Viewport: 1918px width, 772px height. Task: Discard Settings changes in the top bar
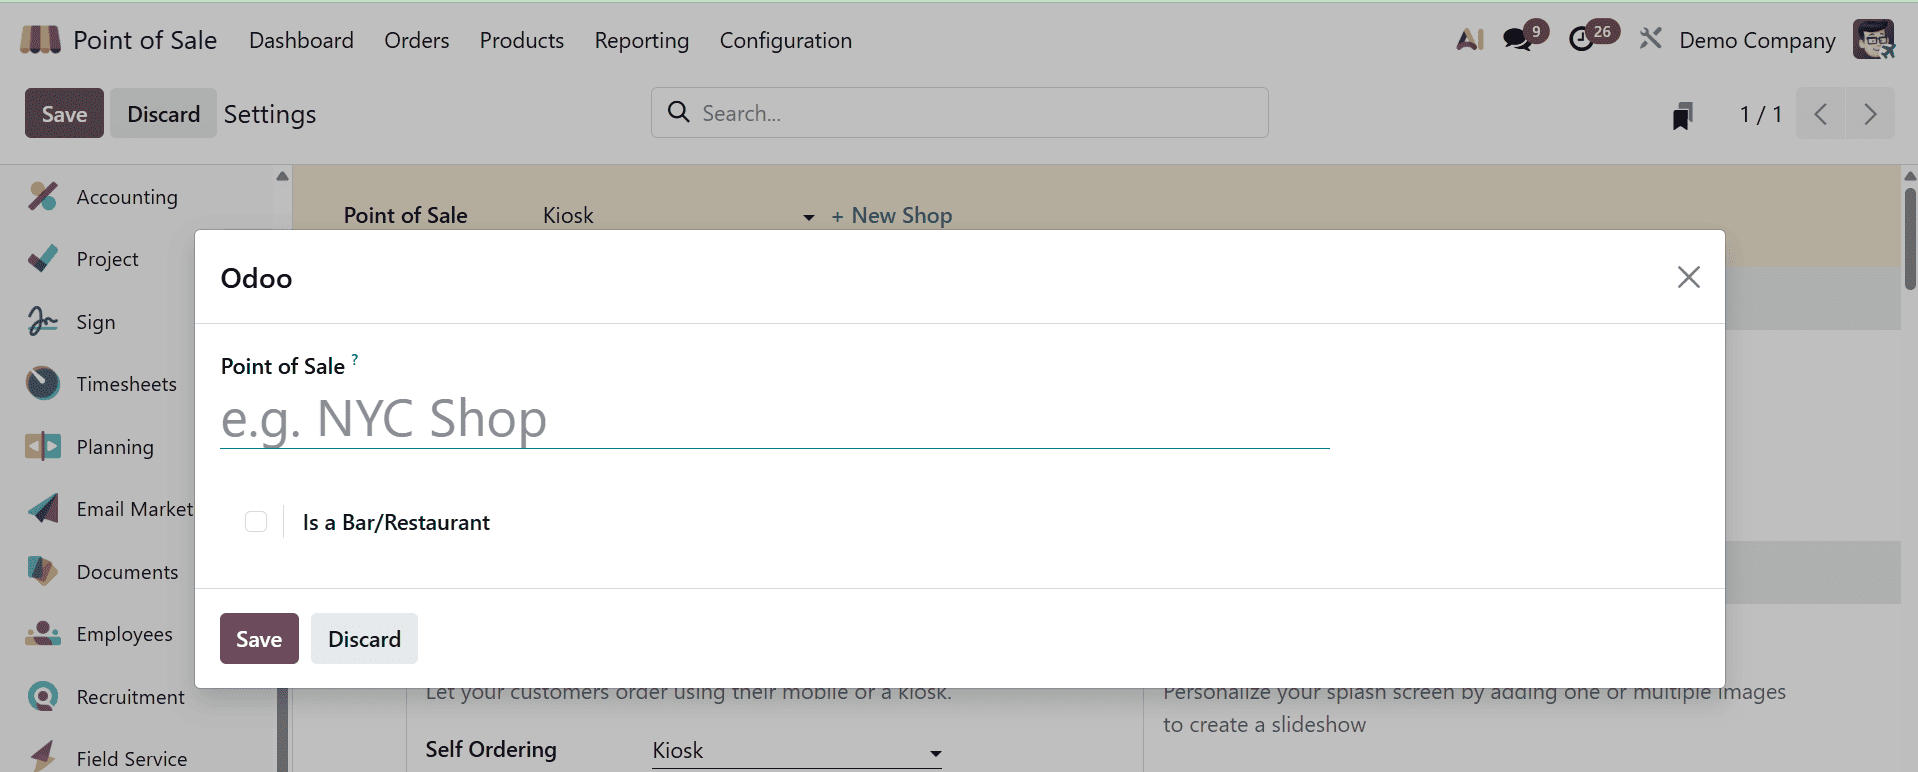click(x=164, y=113)
